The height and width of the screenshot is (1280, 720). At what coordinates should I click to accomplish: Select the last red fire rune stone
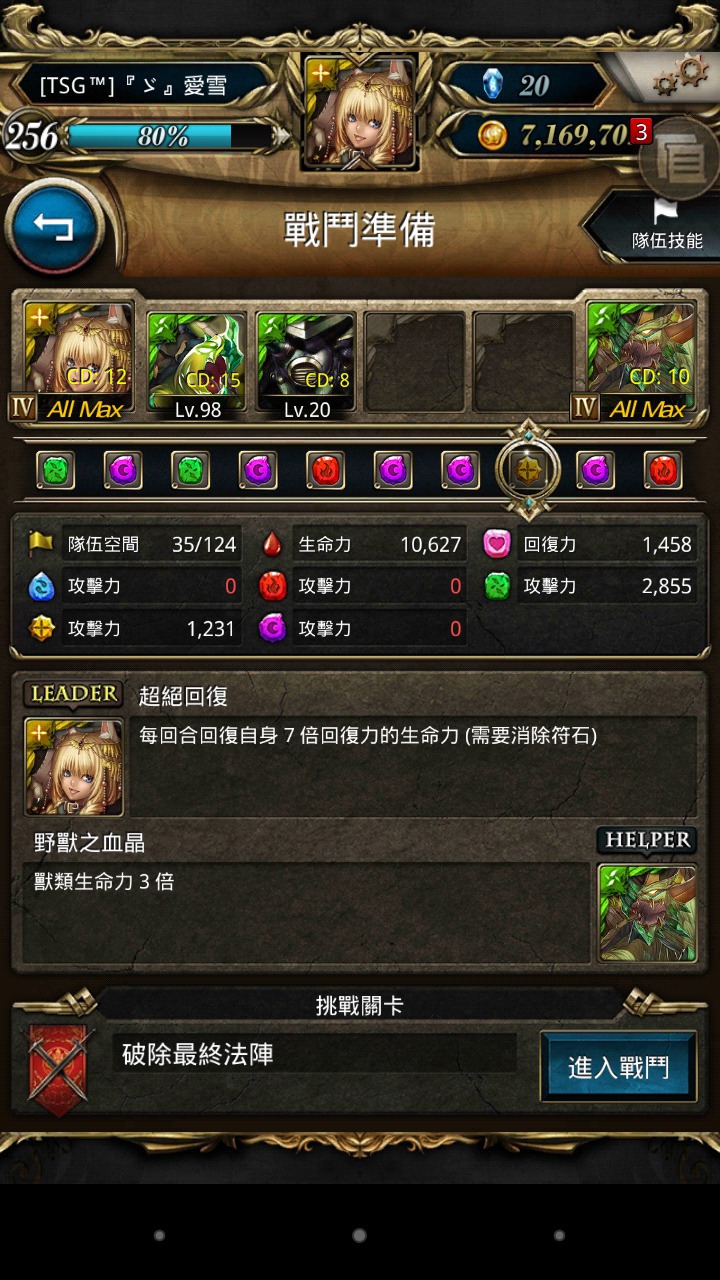(663, 470)
